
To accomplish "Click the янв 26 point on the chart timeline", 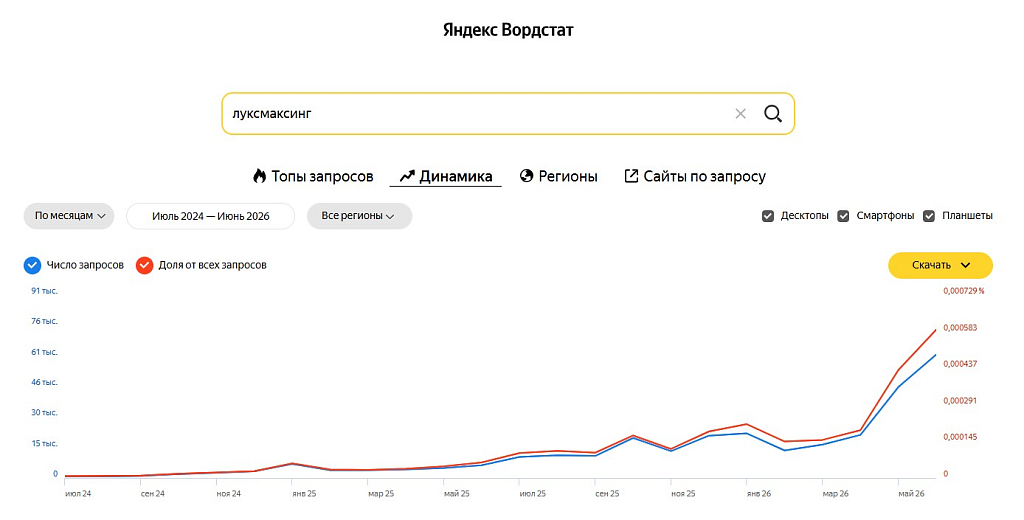I will click(x=759, y=494).
